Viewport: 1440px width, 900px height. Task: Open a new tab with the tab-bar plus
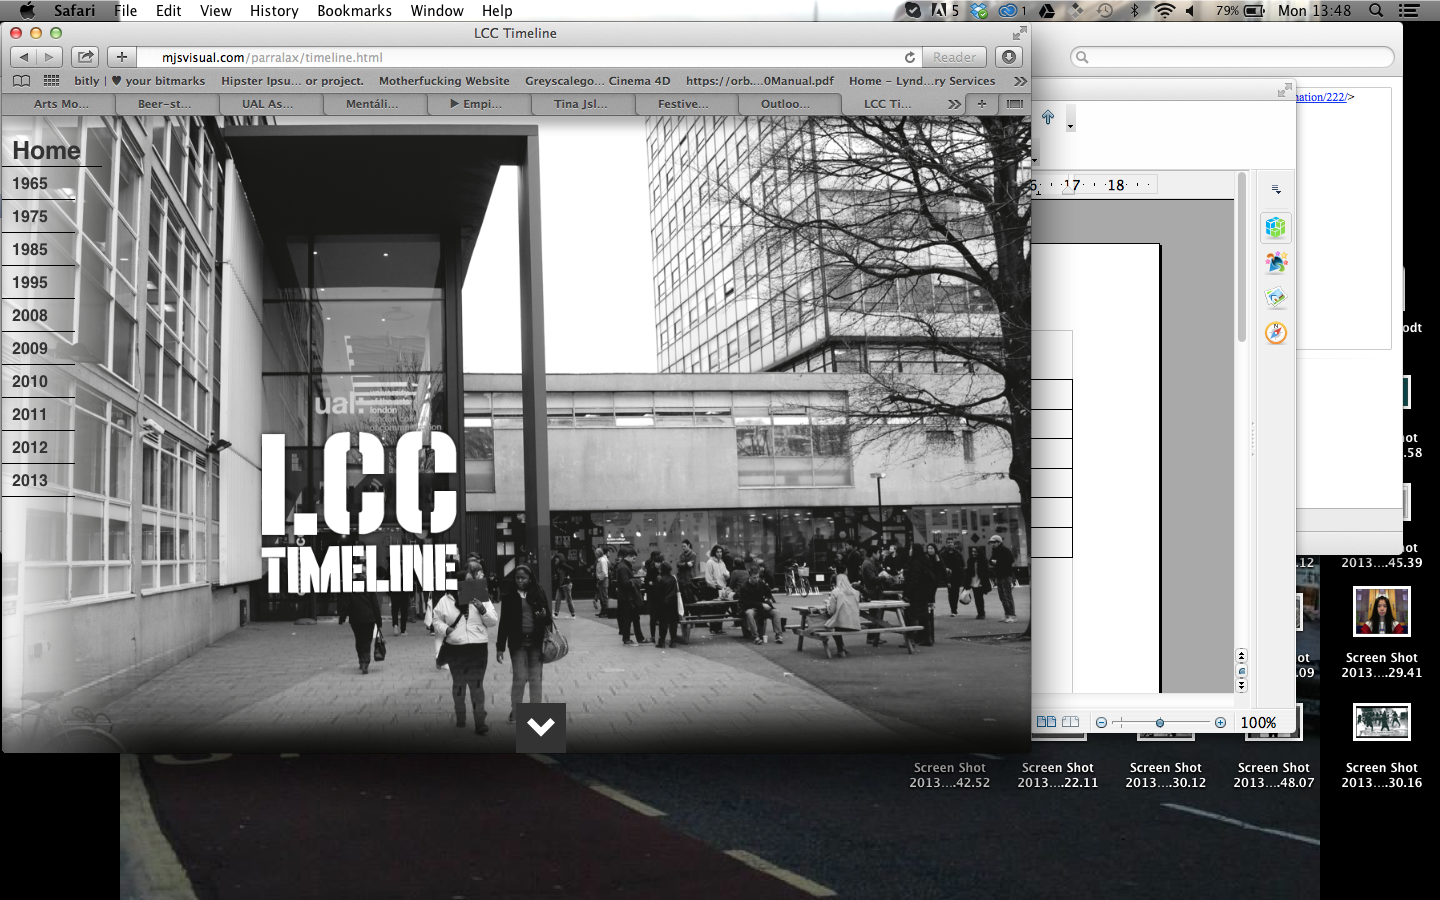coord(982,103)
